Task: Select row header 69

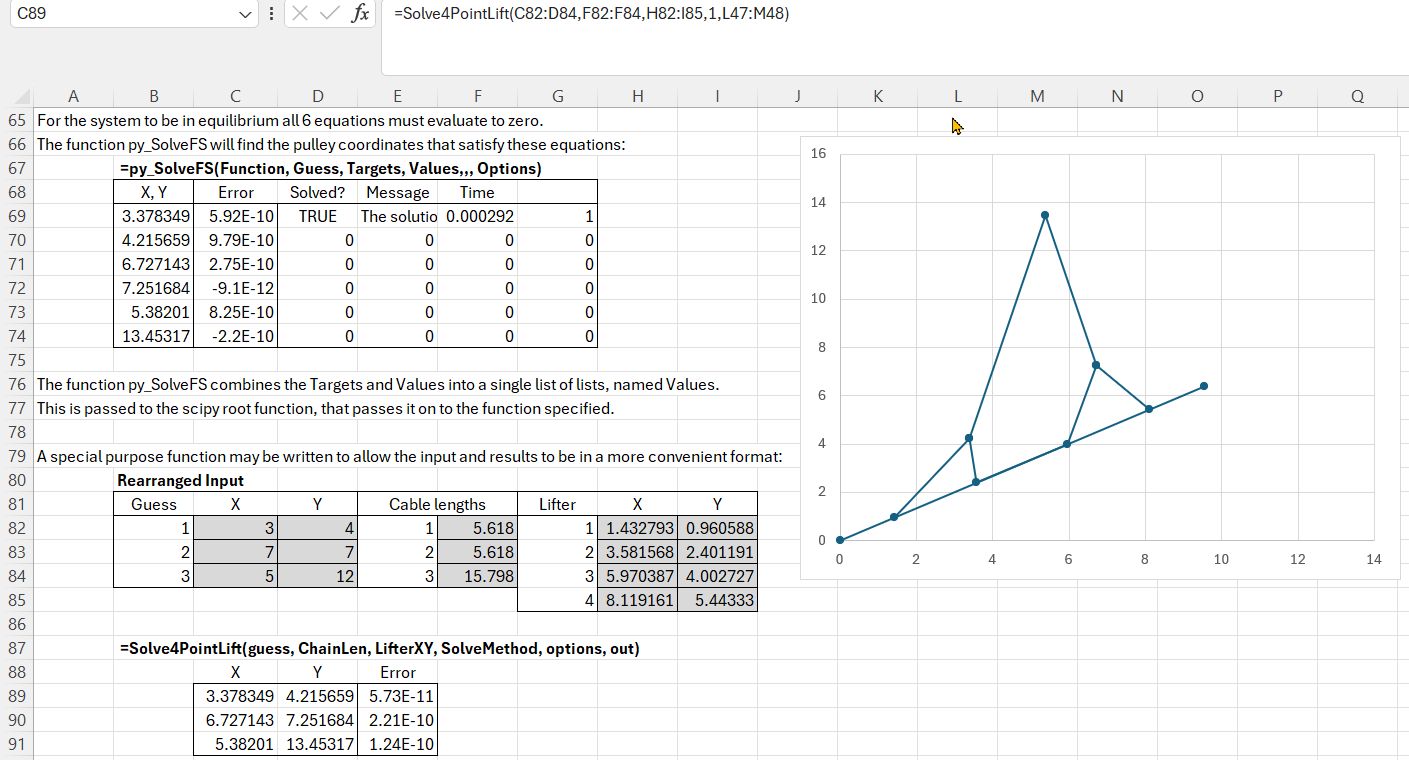Action: coord(17,217)
